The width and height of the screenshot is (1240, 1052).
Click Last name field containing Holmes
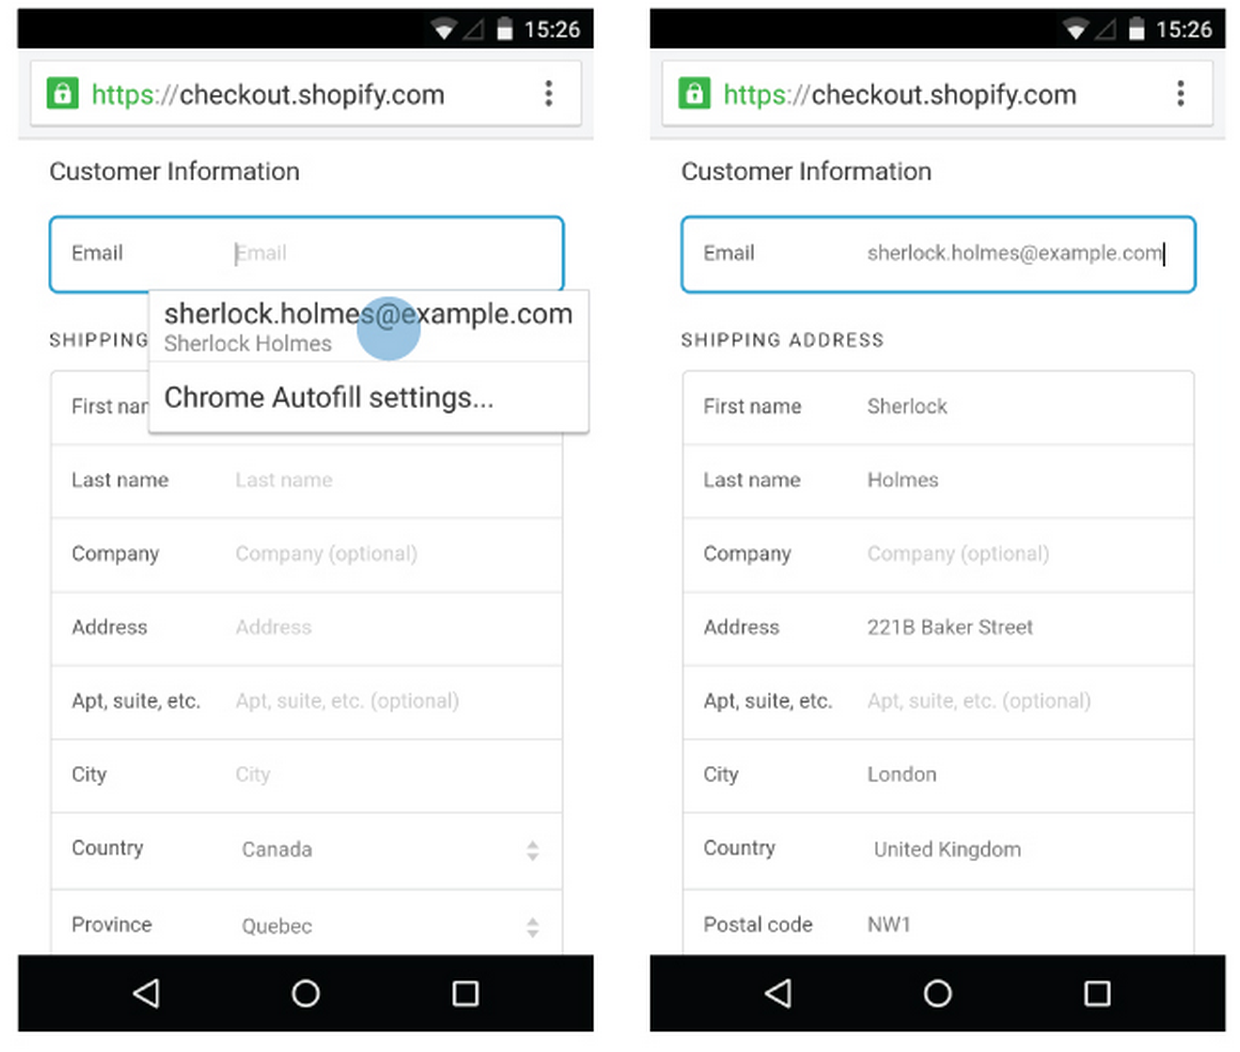(x=938, y=481)
